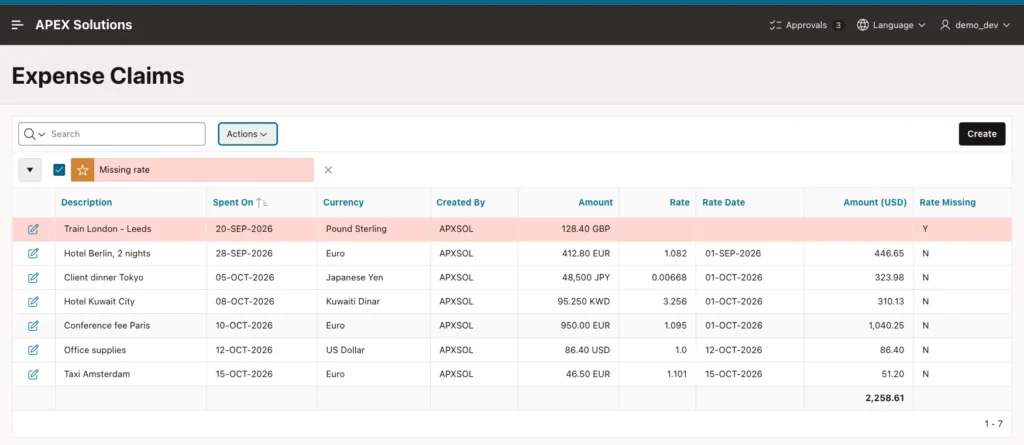The width and height of the screenshot is (1024, 445).
Task: Open the hamburger navigation menu
Action: point(18,25)
